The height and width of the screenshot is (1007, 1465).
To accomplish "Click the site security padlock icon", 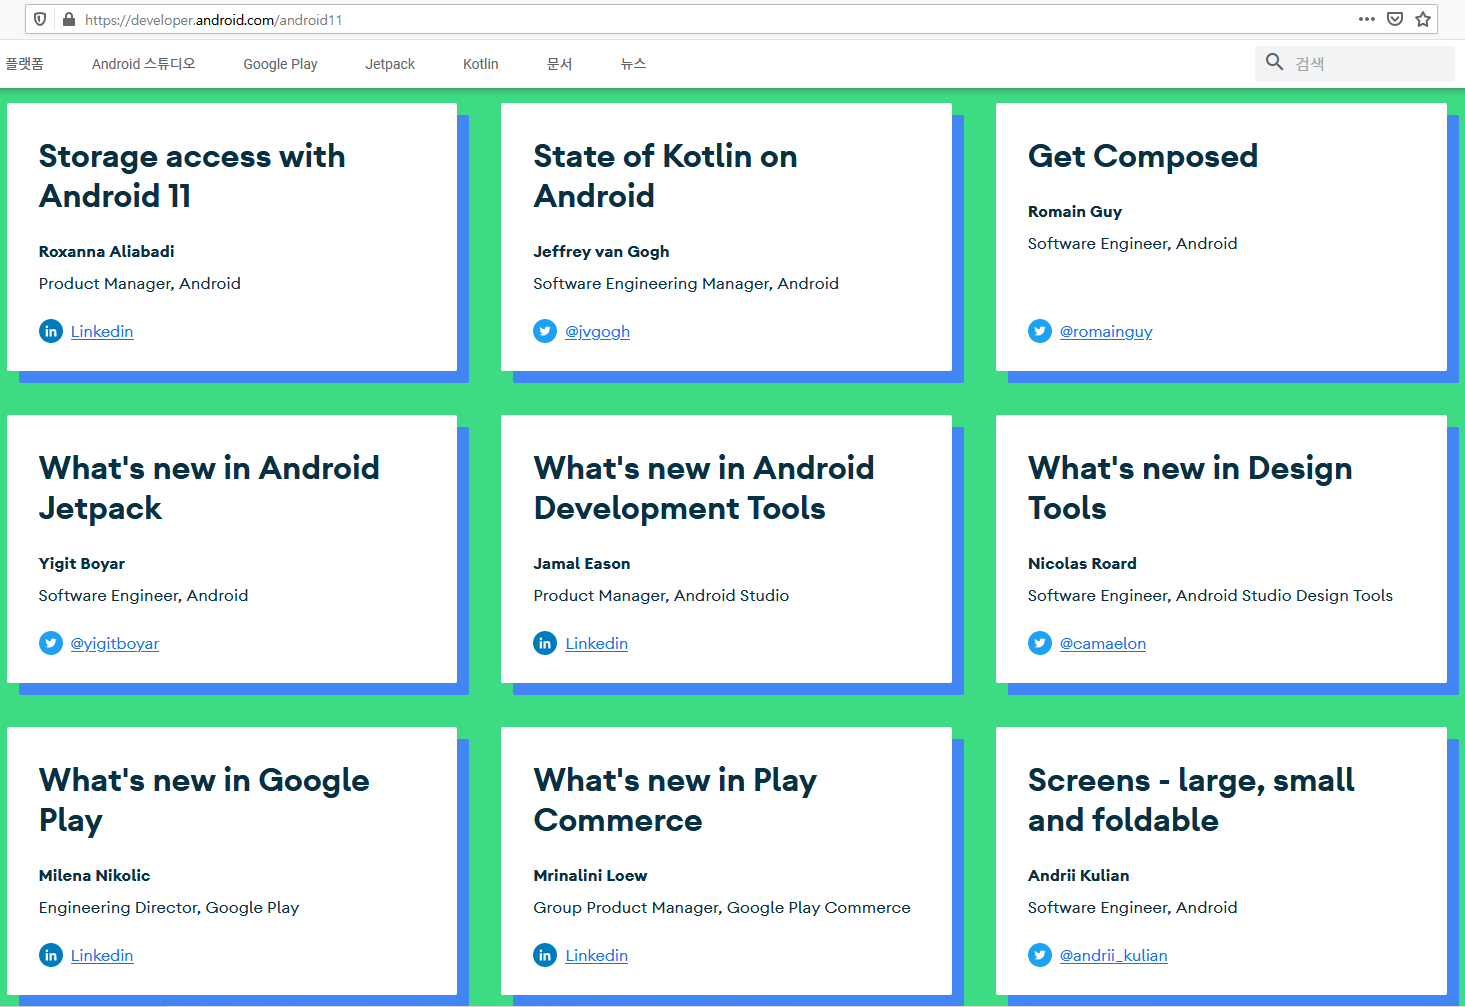I will [x=69, y=19].
